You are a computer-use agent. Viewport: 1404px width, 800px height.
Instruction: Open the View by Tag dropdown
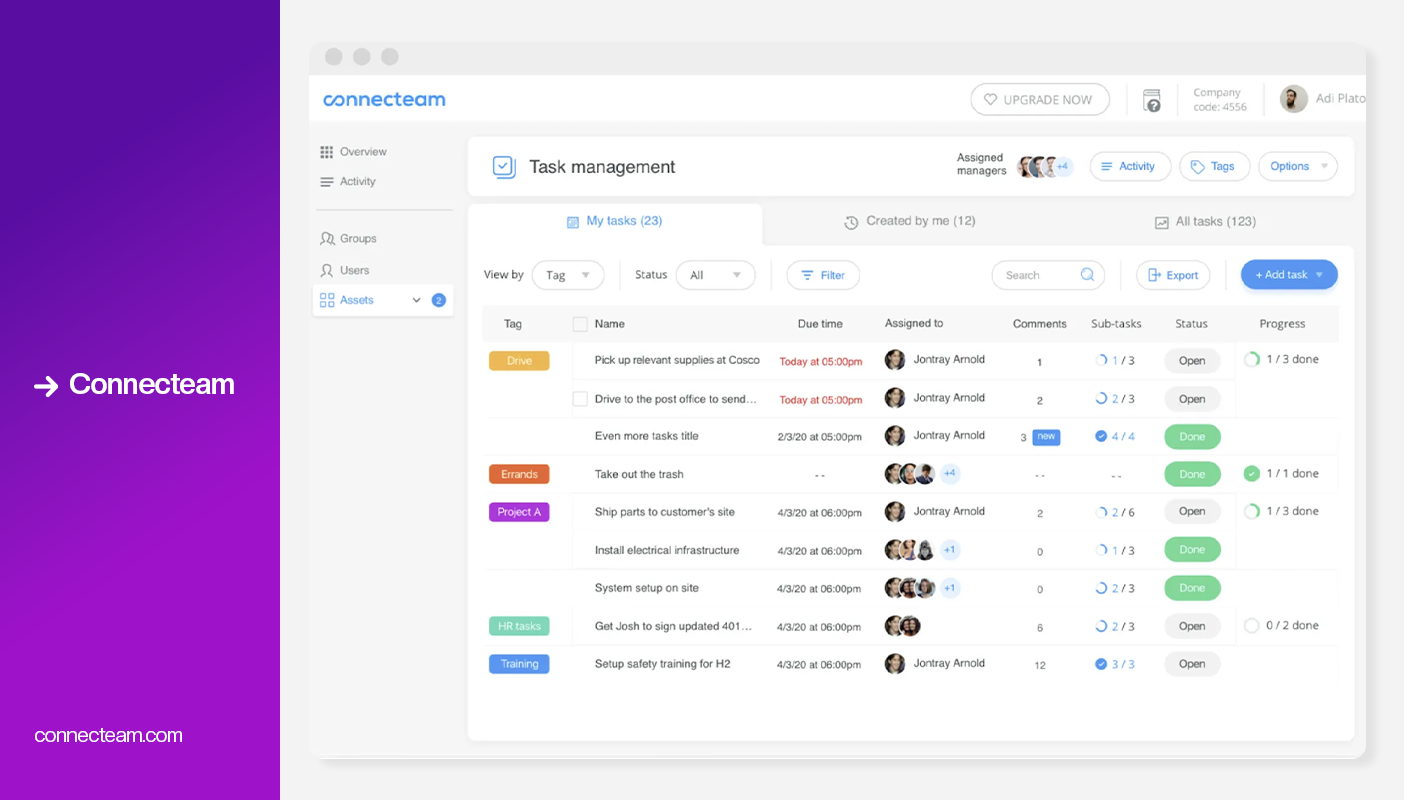568,275
